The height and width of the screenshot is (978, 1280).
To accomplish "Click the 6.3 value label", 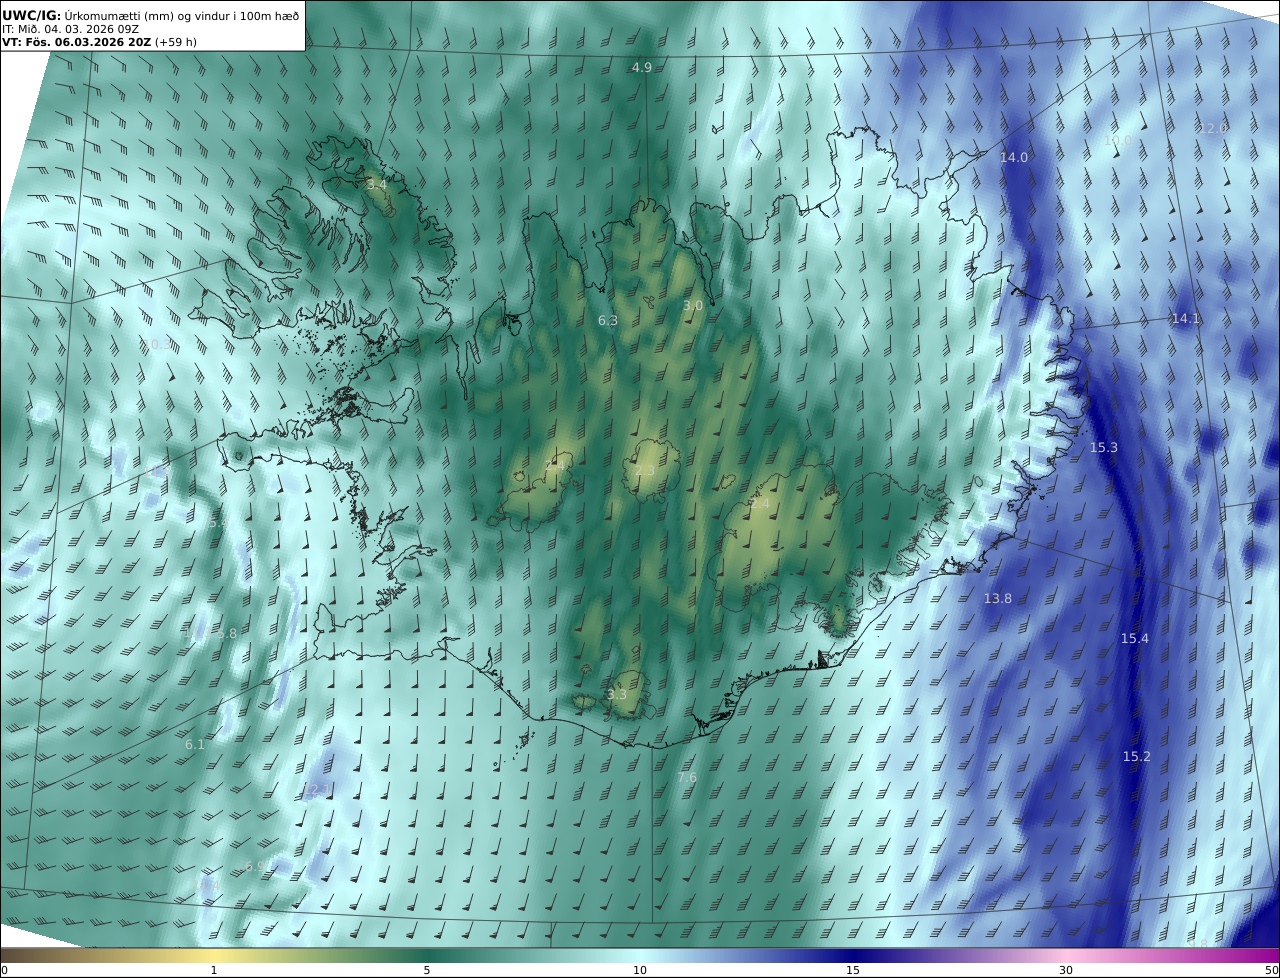I will pos(608,320).
